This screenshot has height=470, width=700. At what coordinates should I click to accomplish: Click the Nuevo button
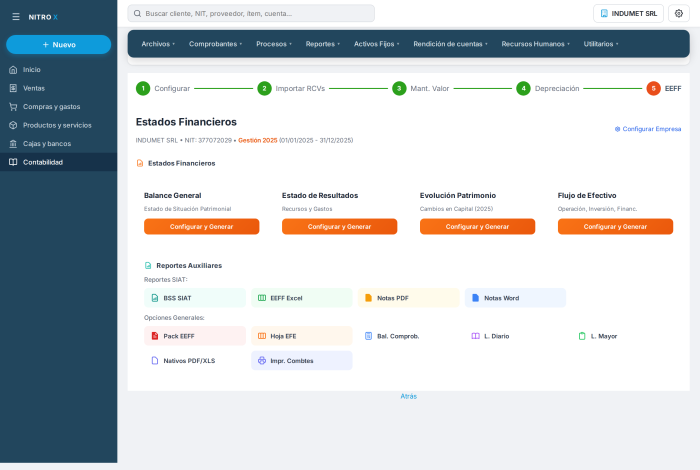point(58,45)
